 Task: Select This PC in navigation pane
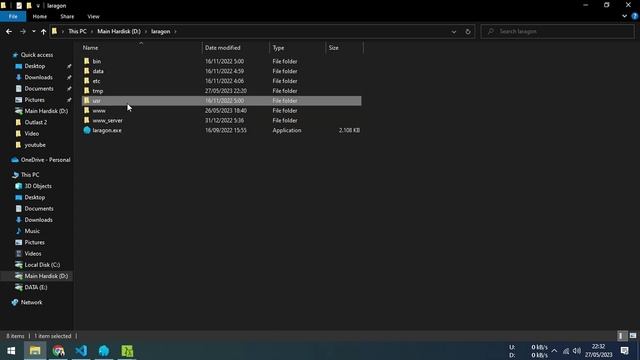(30, 175)
